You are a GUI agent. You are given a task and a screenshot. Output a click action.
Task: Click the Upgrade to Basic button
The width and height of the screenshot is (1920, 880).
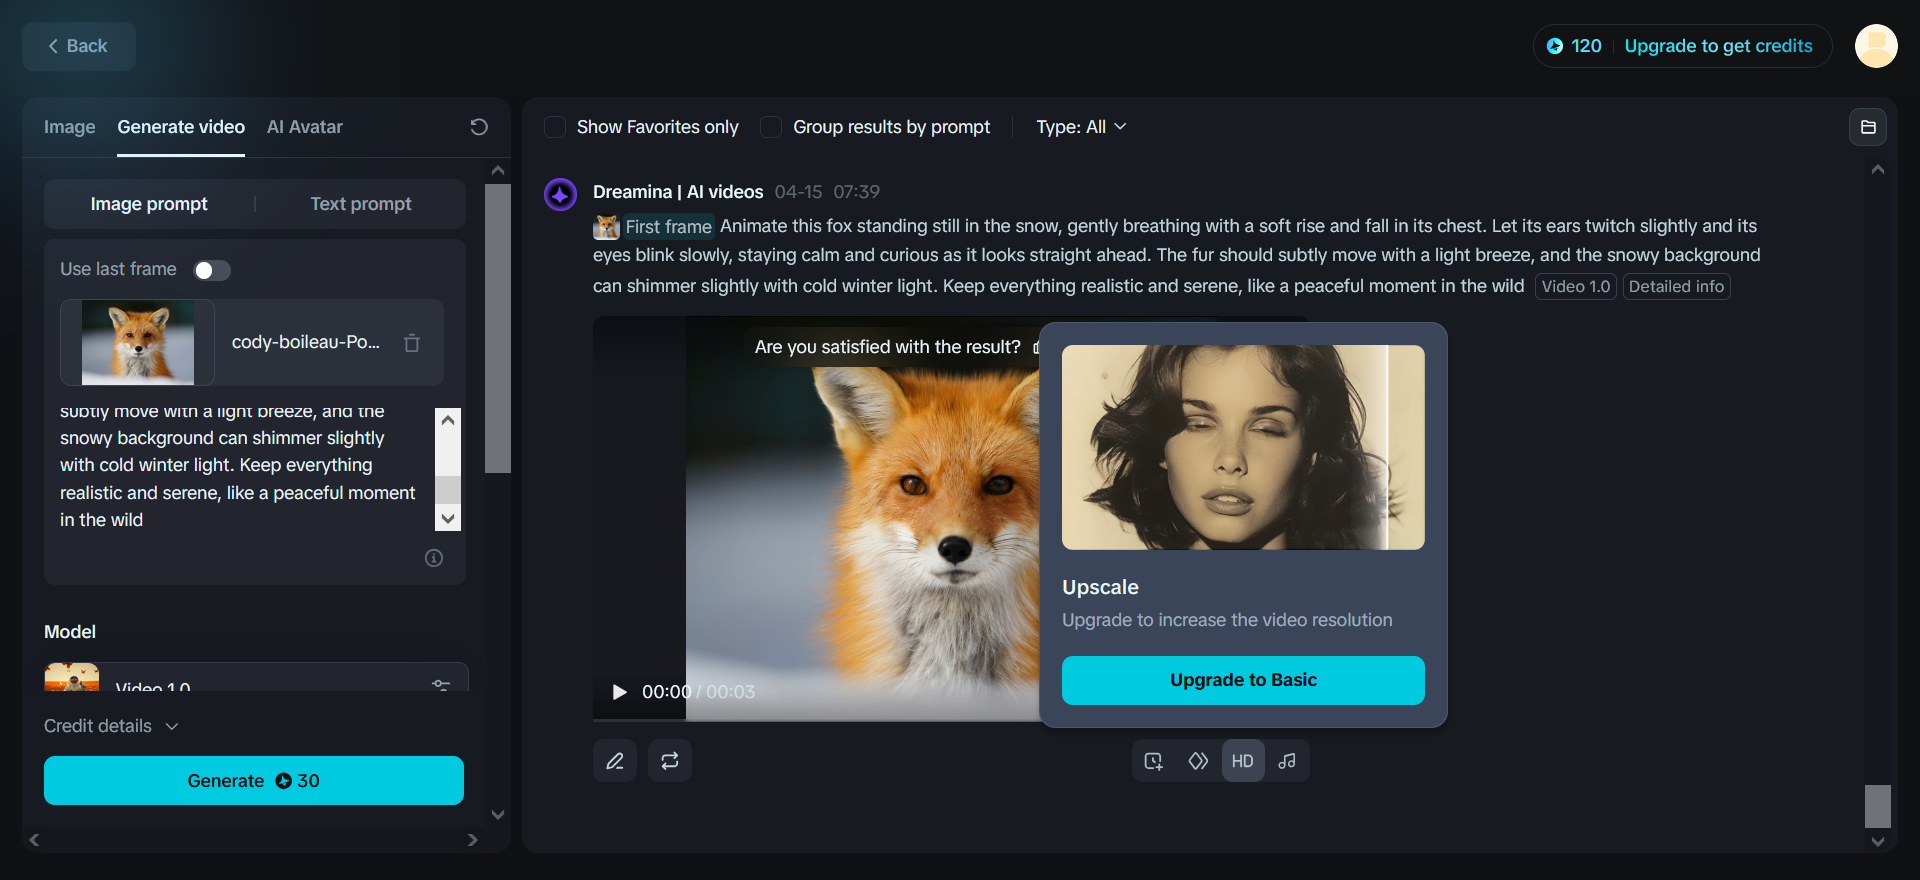(x=1243, y=680)
